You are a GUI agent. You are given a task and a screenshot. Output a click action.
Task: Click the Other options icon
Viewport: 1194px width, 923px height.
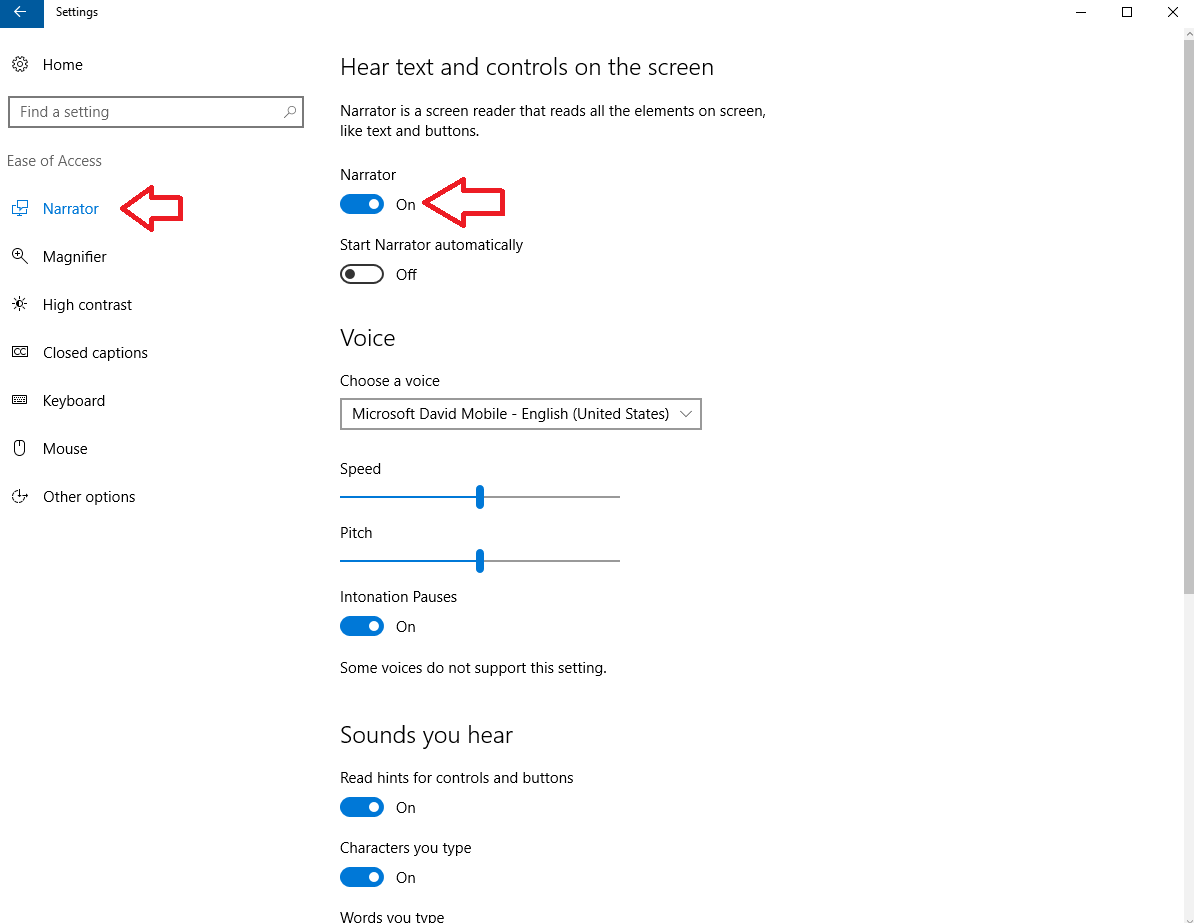(20, 497)
